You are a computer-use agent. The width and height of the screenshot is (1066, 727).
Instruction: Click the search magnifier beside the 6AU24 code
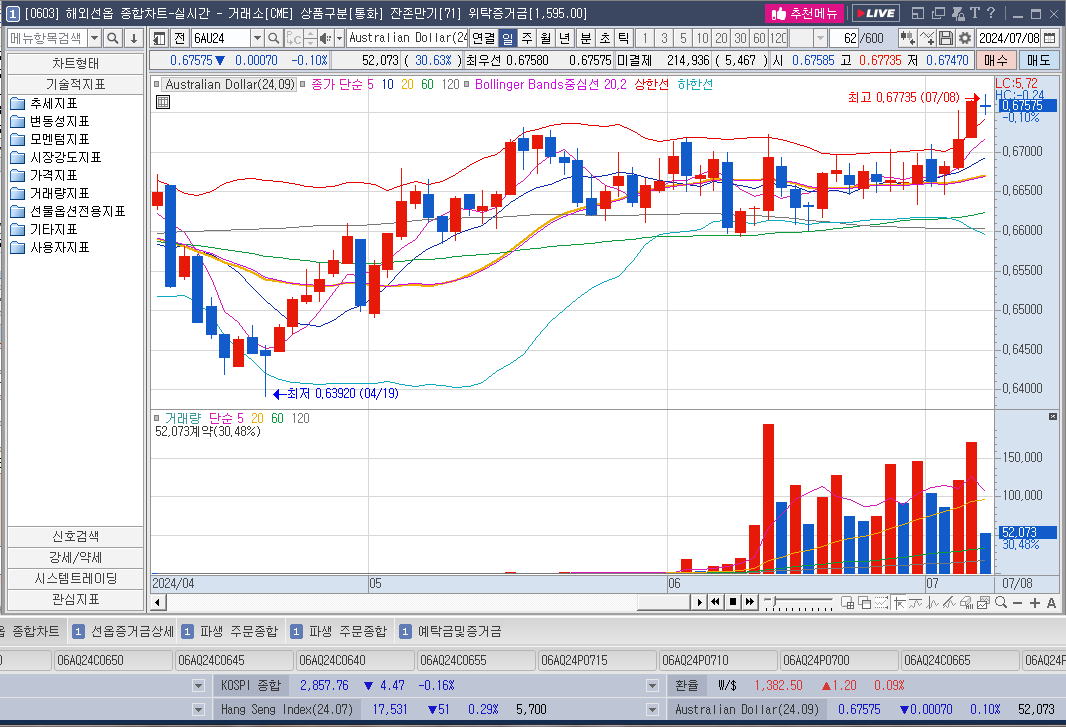coord(274,38)
